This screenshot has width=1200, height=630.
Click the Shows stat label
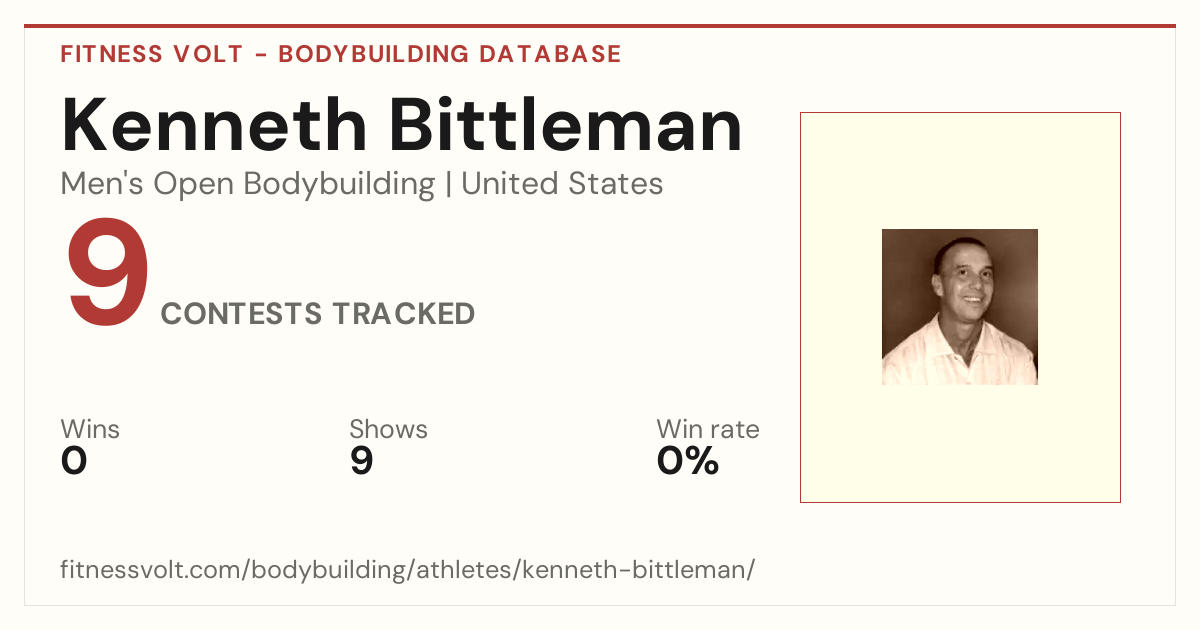click(388, 429)
